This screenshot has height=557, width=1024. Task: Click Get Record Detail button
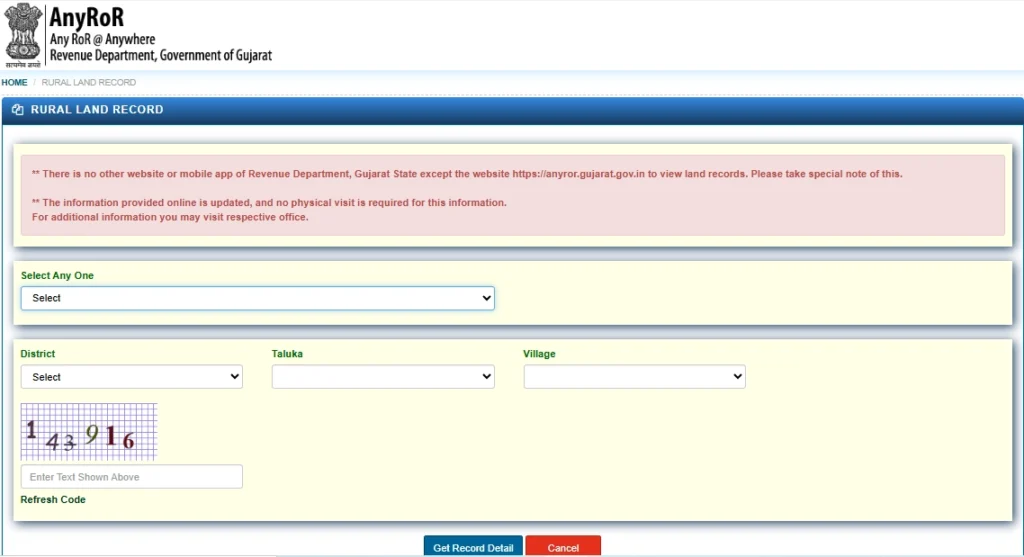click(473, 547)
